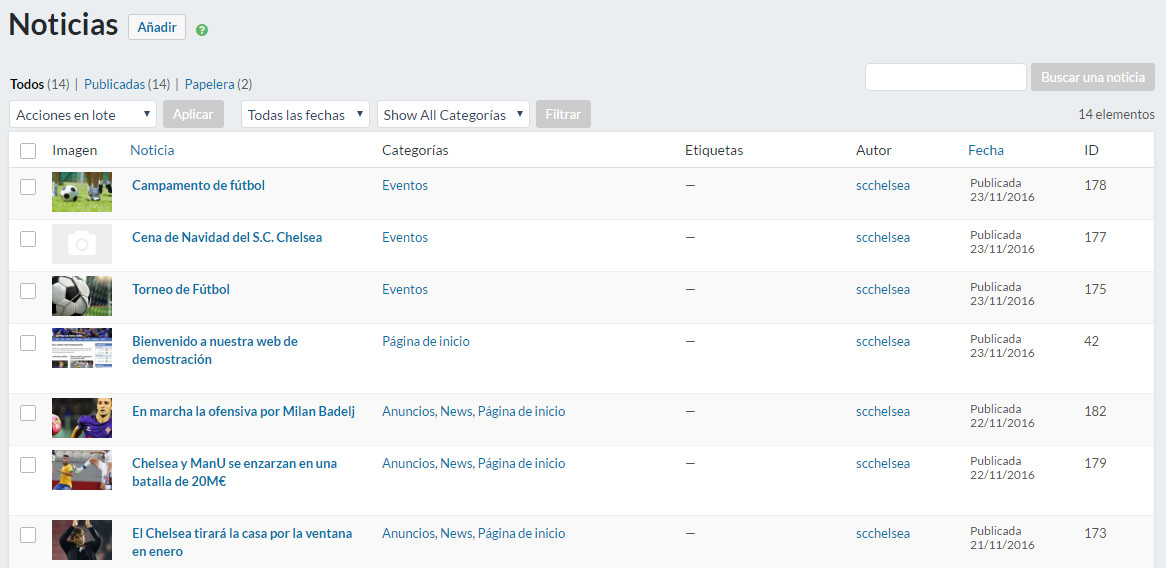This screenshot has height=568, width=1166.
Task: Select the checkbox for Campamento de fútbol
Action: click(28, 186)
